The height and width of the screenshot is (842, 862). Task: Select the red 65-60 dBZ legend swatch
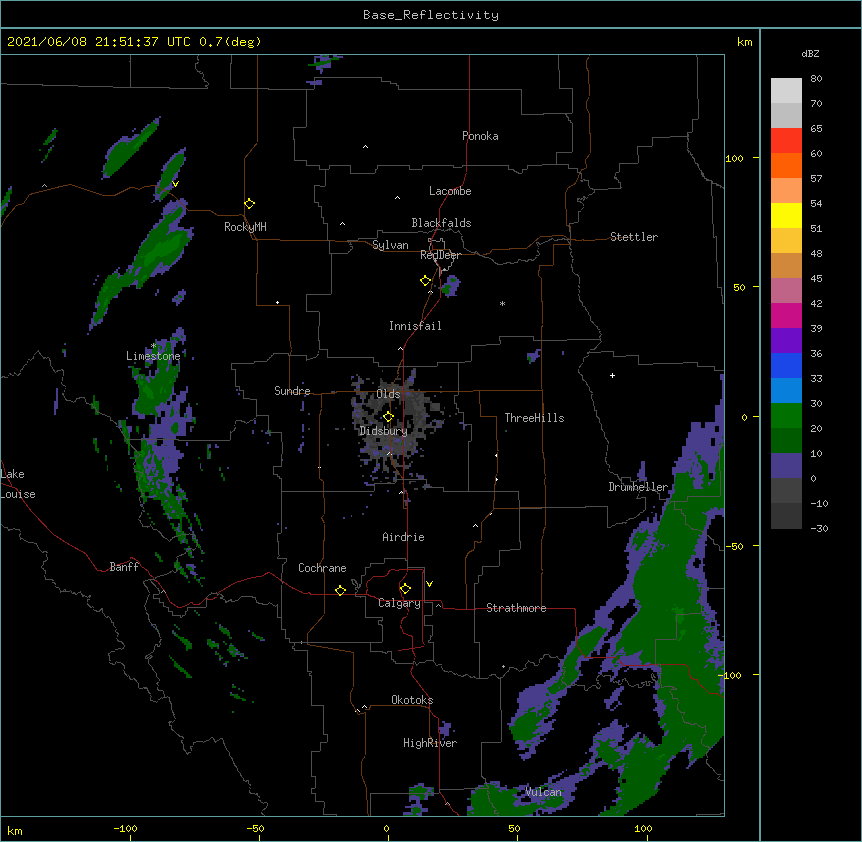coord(786,141)
